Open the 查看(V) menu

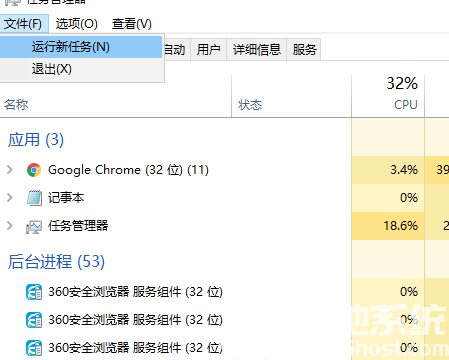click(132, 24)
